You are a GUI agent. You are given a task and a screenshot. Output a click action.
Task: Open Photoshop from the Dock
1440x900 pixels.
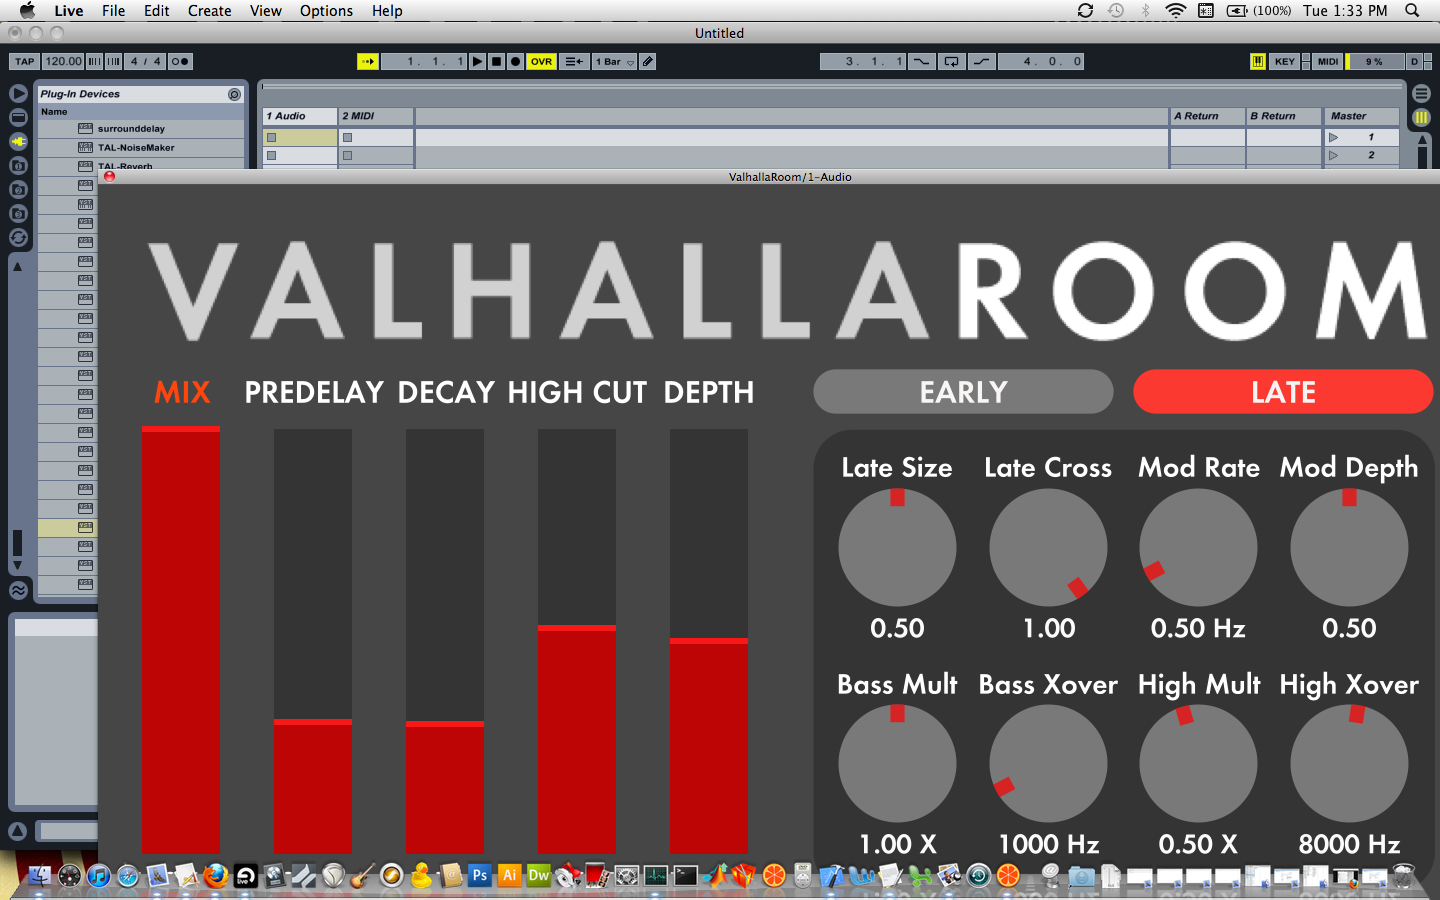click(479, 875)
